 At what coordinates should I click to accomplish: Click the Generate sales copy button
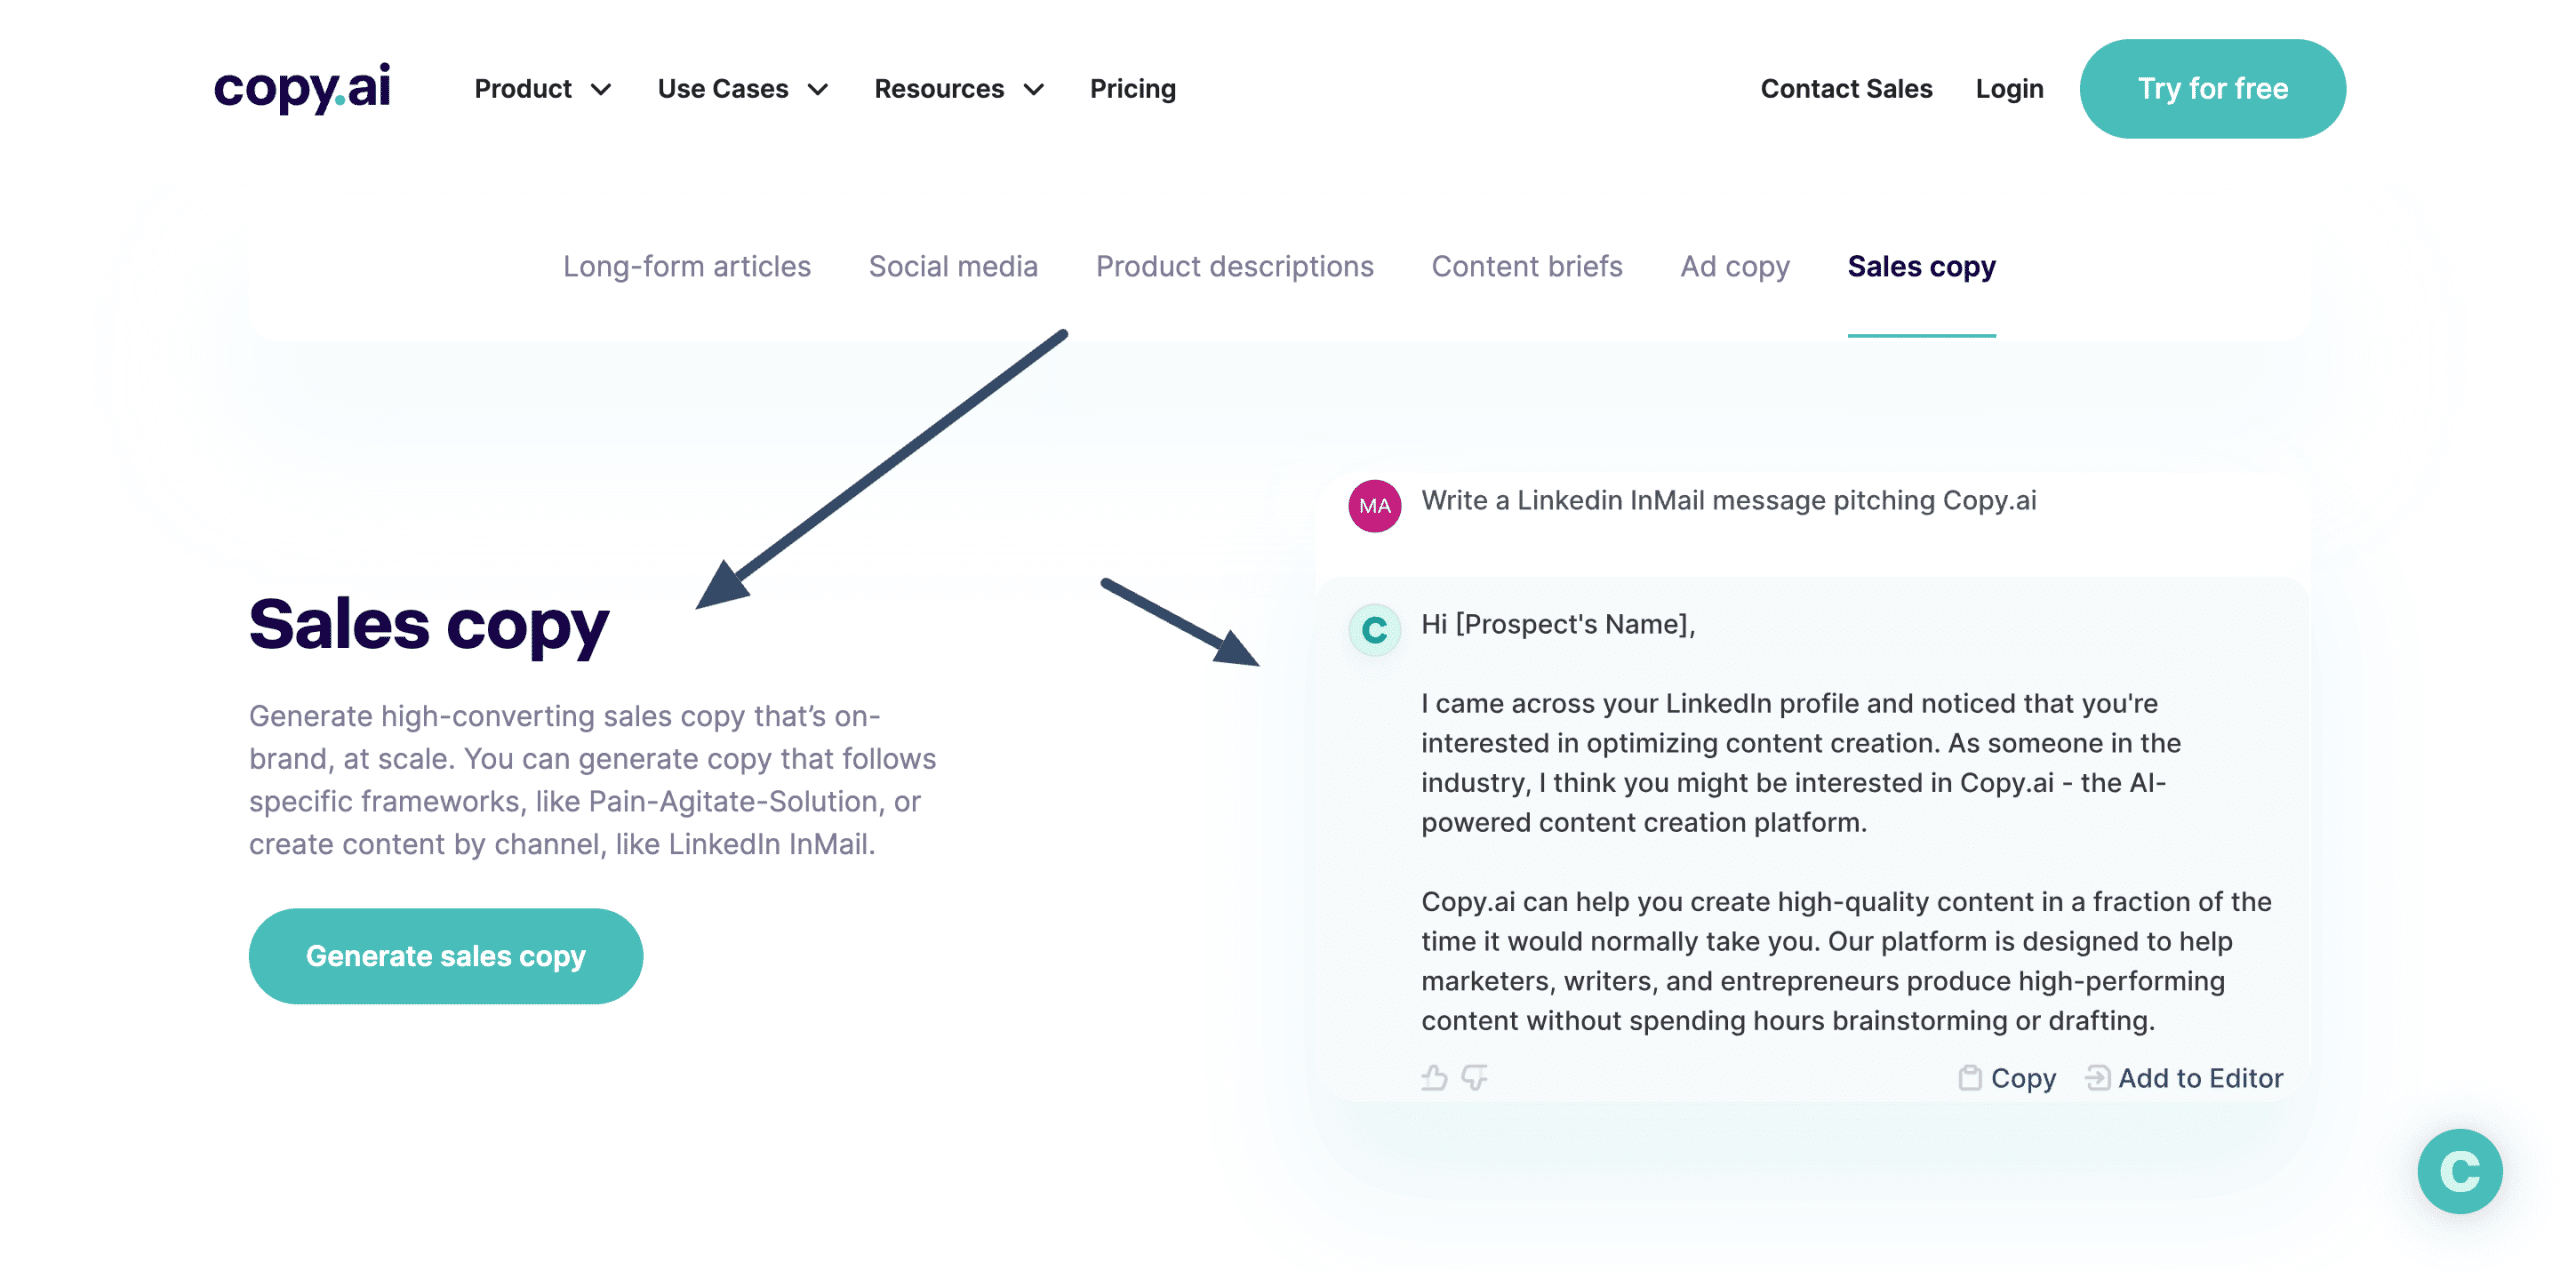tap(446, 955)
